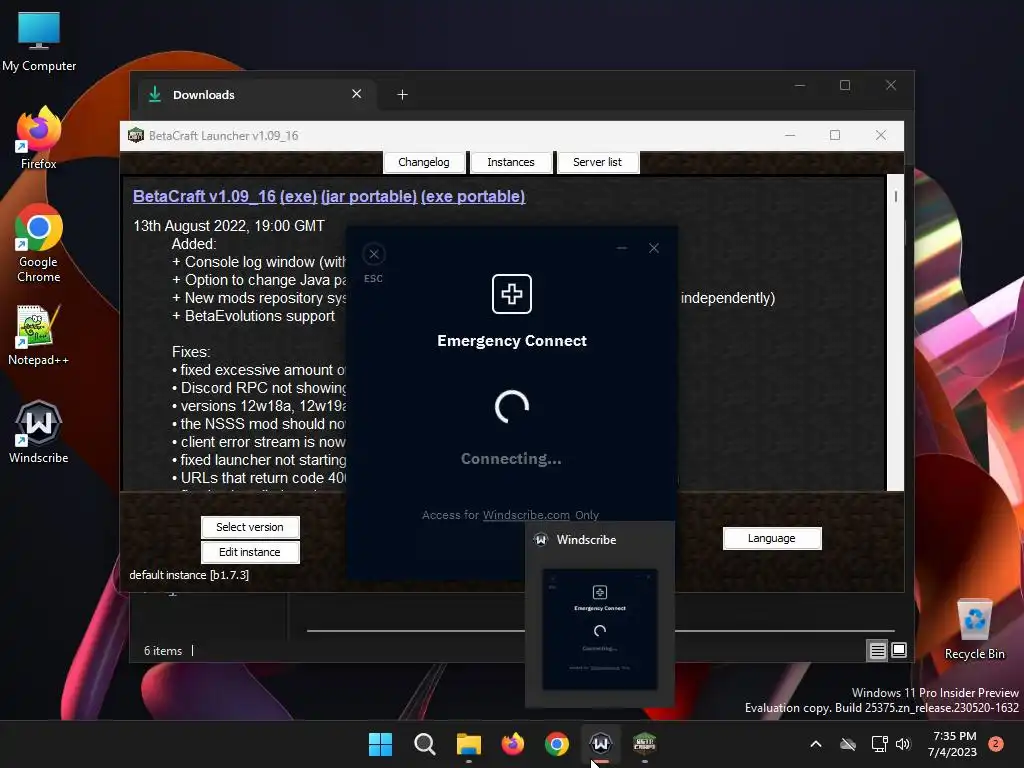Screen dimensions: 1024x768
Task: Minimize the BetaCraft Launcher window
Action: pos(790,135)
